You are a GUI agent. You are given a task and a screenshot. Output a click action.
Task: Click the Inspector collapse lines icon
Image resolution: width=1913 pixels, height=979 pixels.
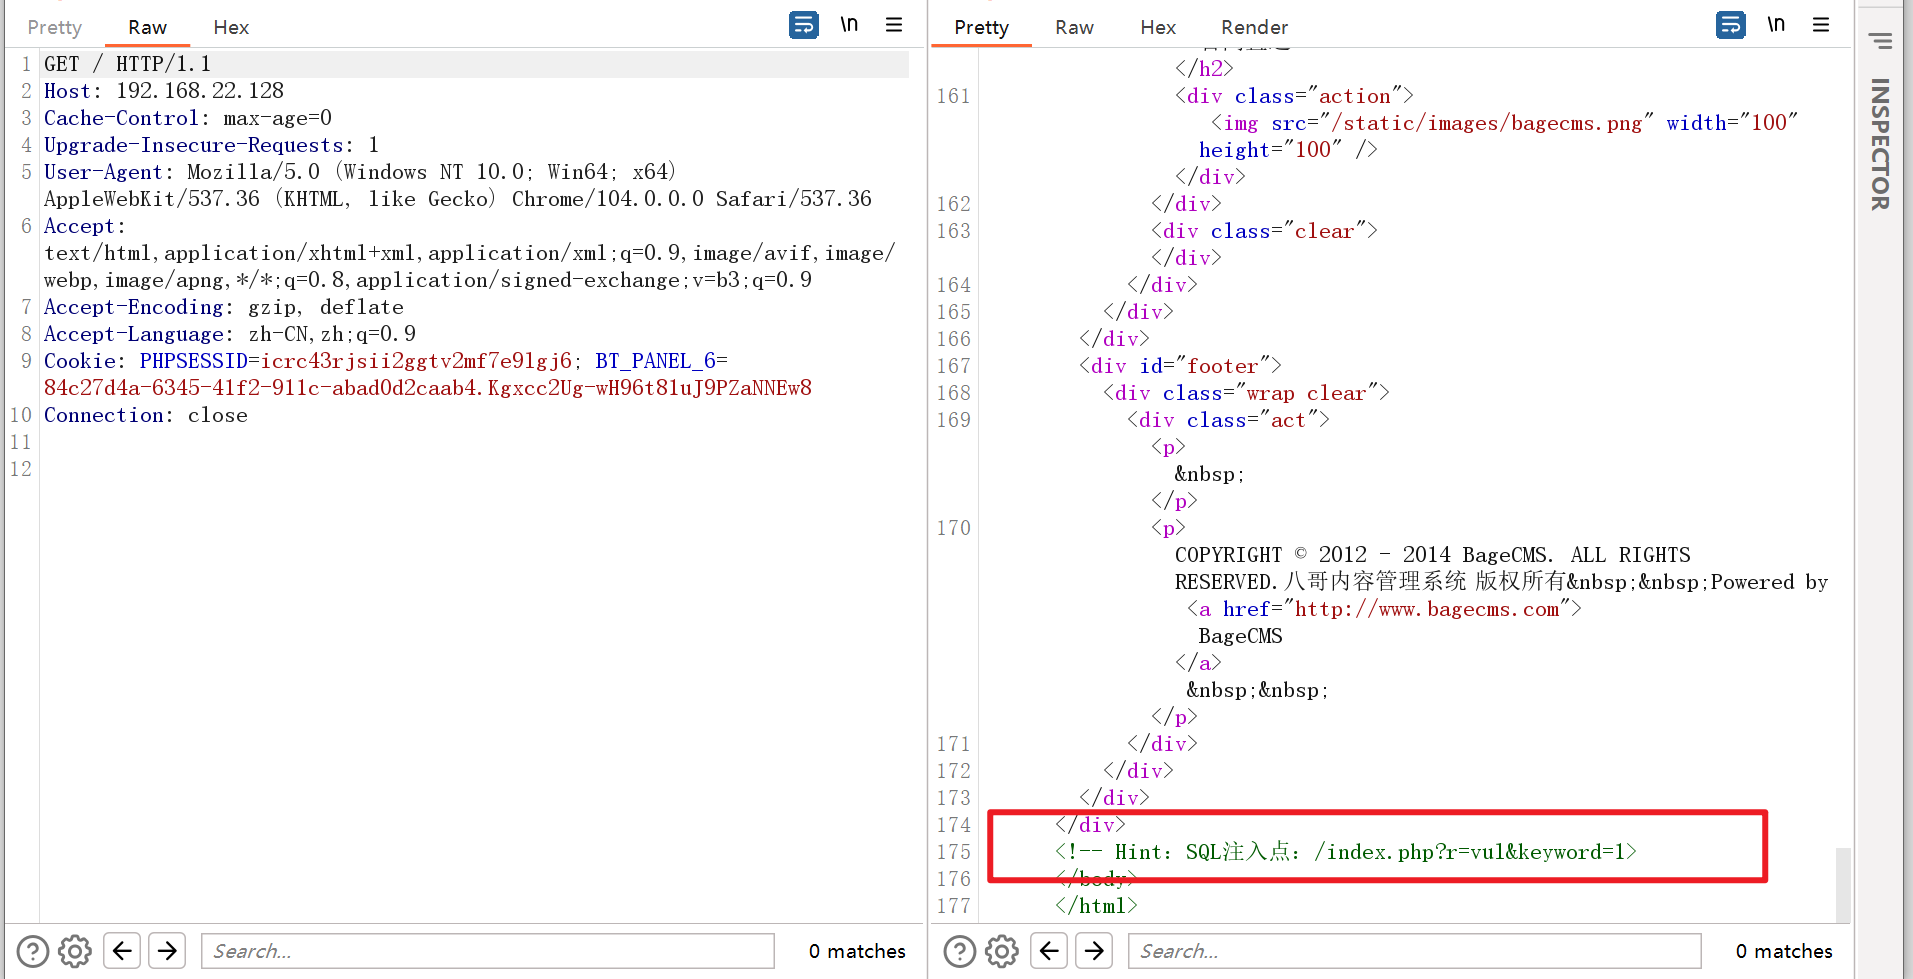(x=1881, y=41)
